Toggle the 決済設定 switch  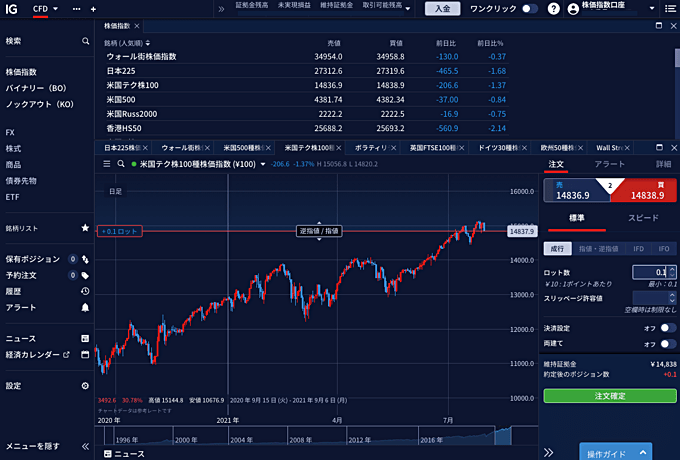668,328
